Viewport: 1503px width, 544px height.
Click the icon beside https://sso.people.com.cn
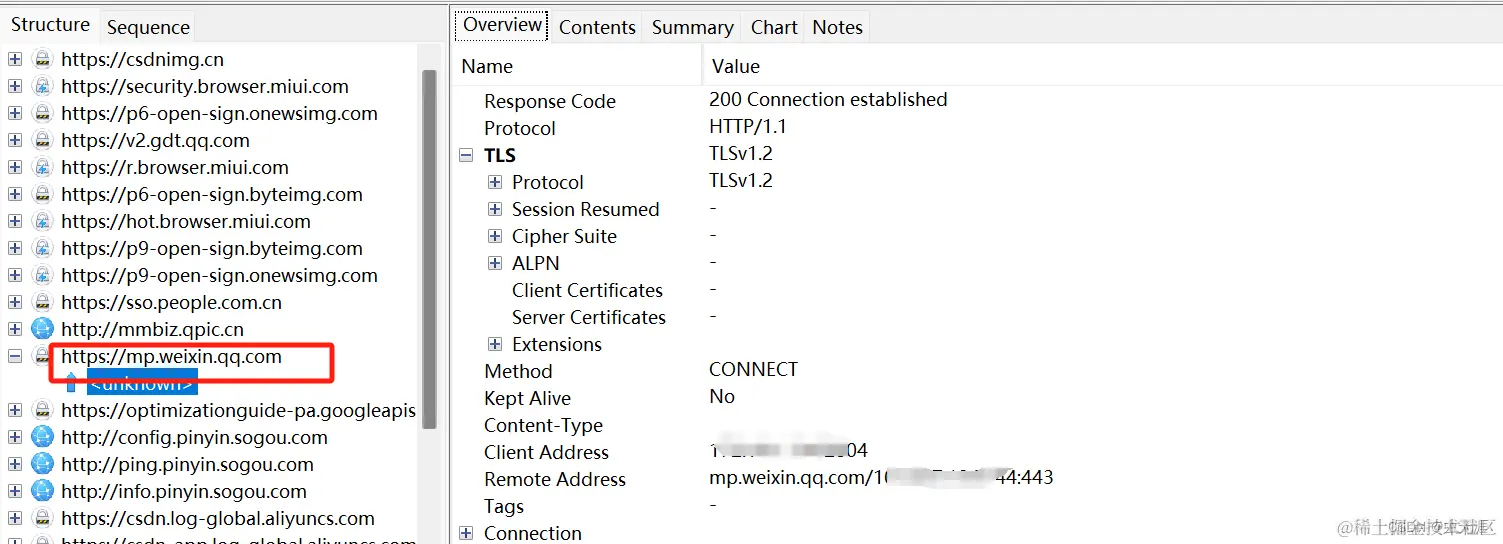[x=42, y=302]
